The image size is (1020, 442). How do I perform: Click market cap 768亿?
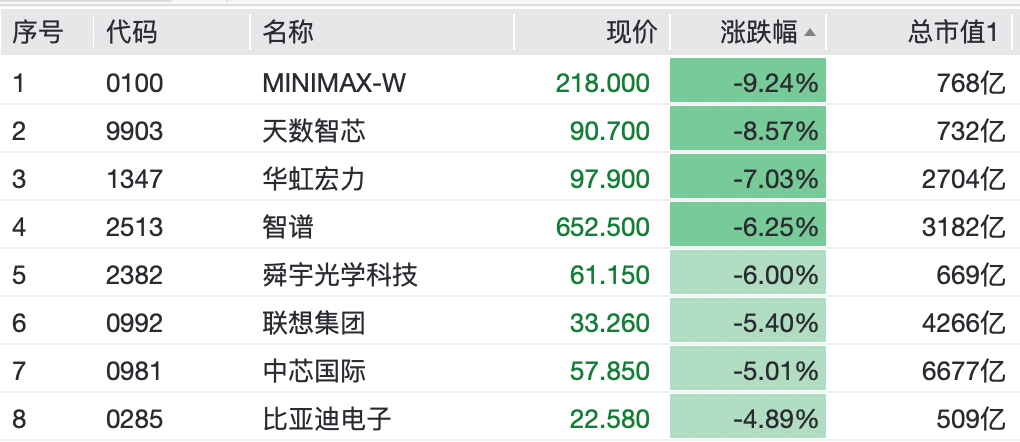[x=971, y=83]
